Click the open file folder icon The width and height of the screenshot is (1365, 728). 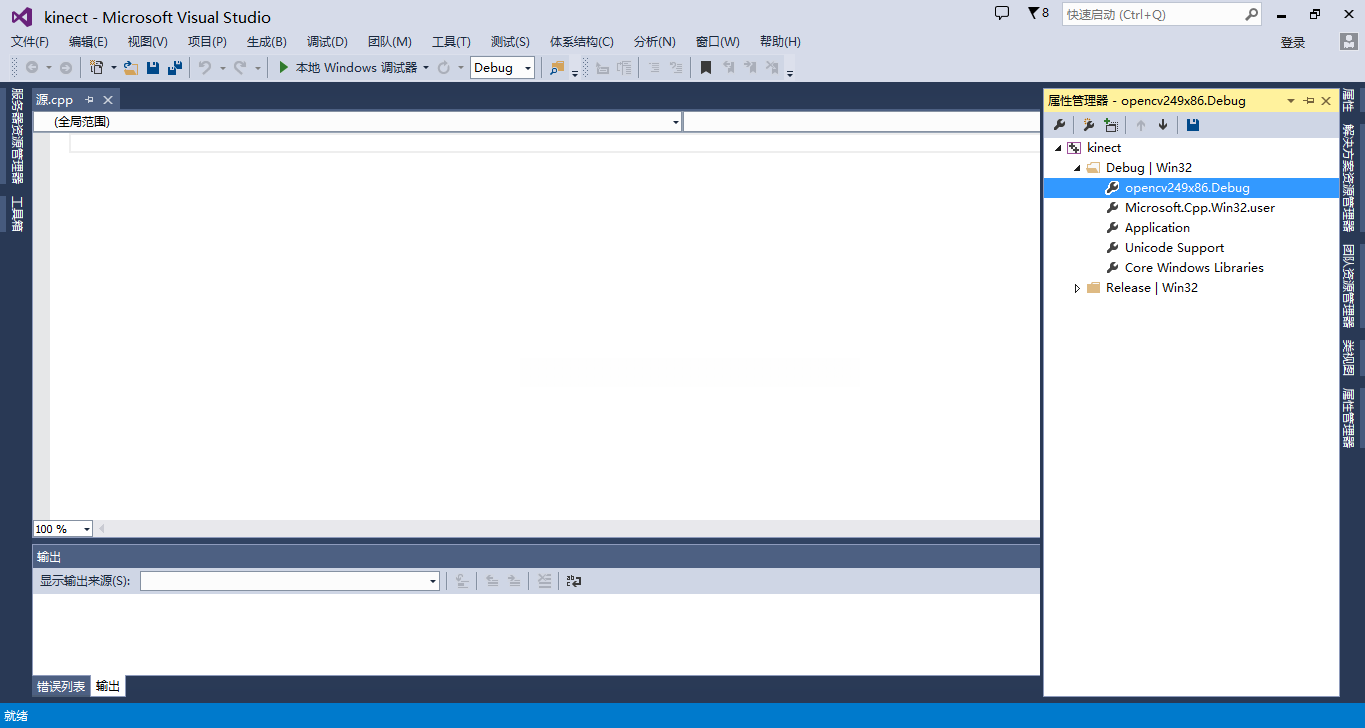[130, 68]
